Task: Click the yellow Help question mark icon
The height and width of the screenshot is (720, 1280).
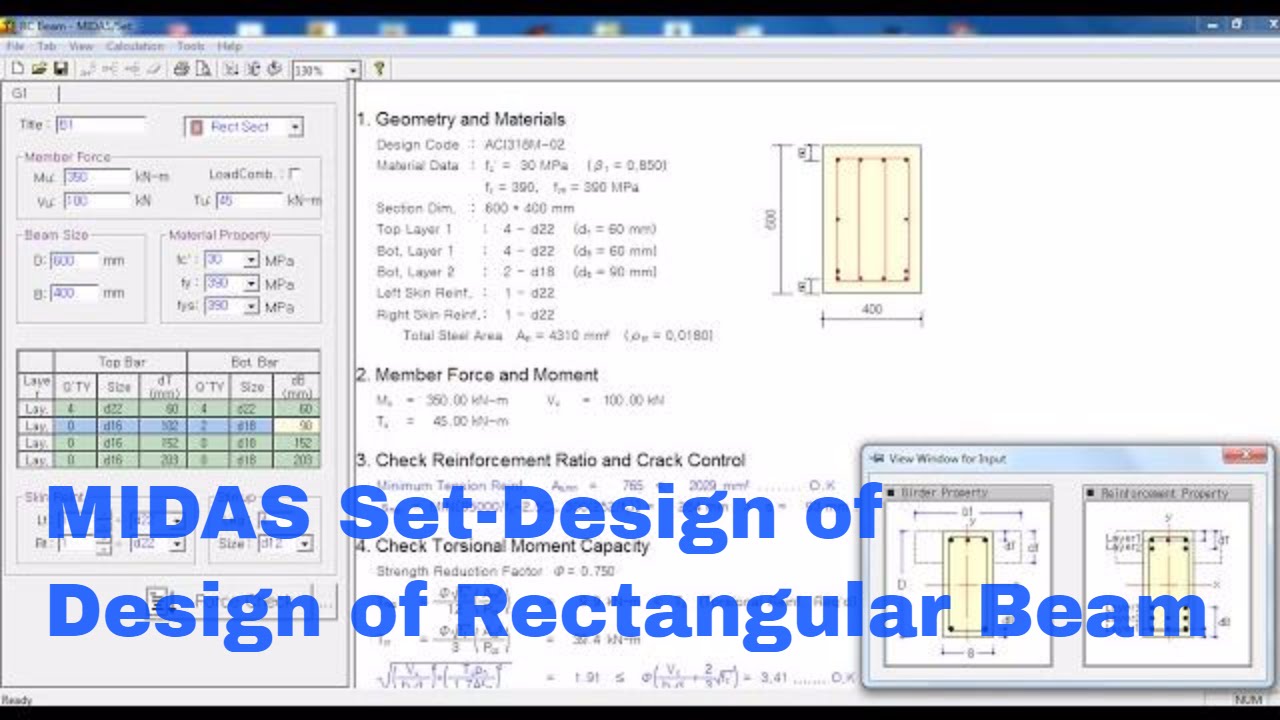Action: tap(379, 69)
